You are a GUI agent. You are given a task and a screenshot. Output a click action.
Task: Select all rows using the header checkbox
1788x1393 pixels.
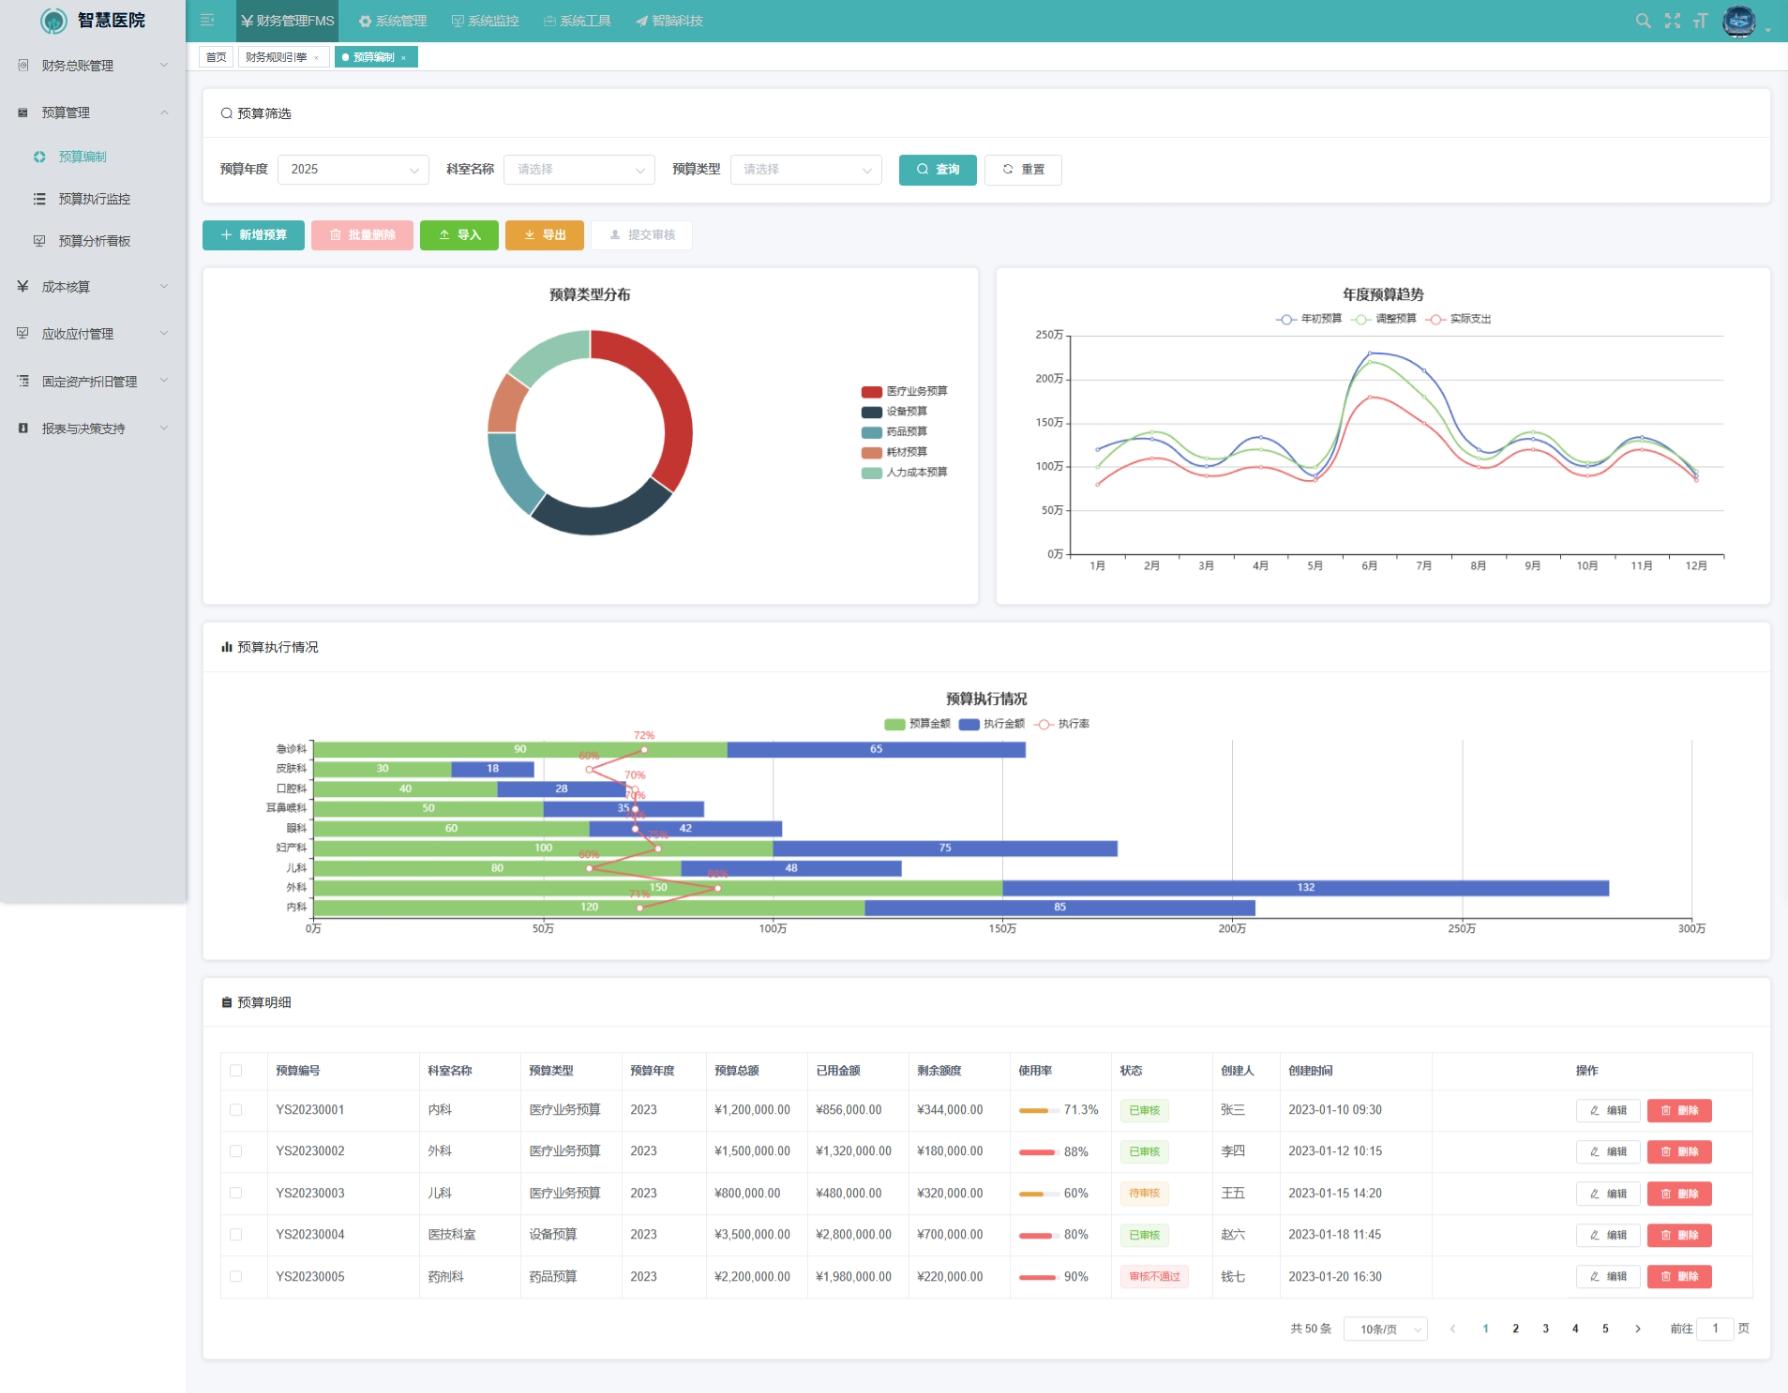coord(236,1071)
